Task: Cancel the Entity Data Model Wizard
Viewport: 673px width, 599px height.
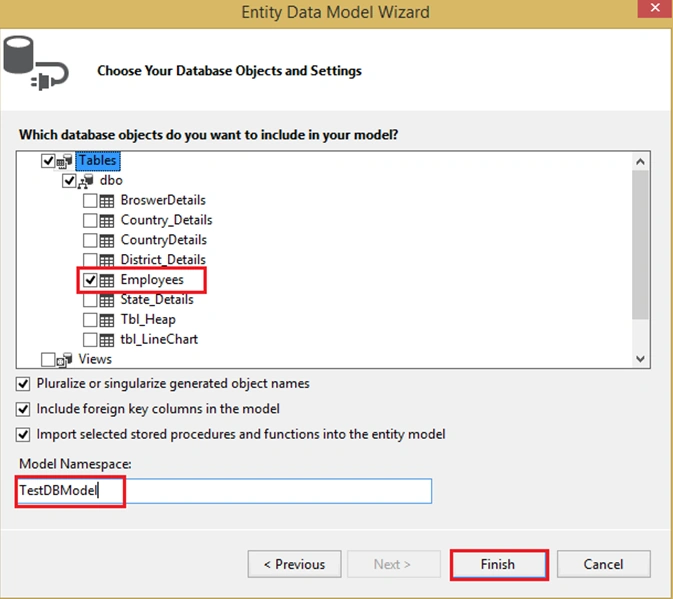Action: point(603,564)
